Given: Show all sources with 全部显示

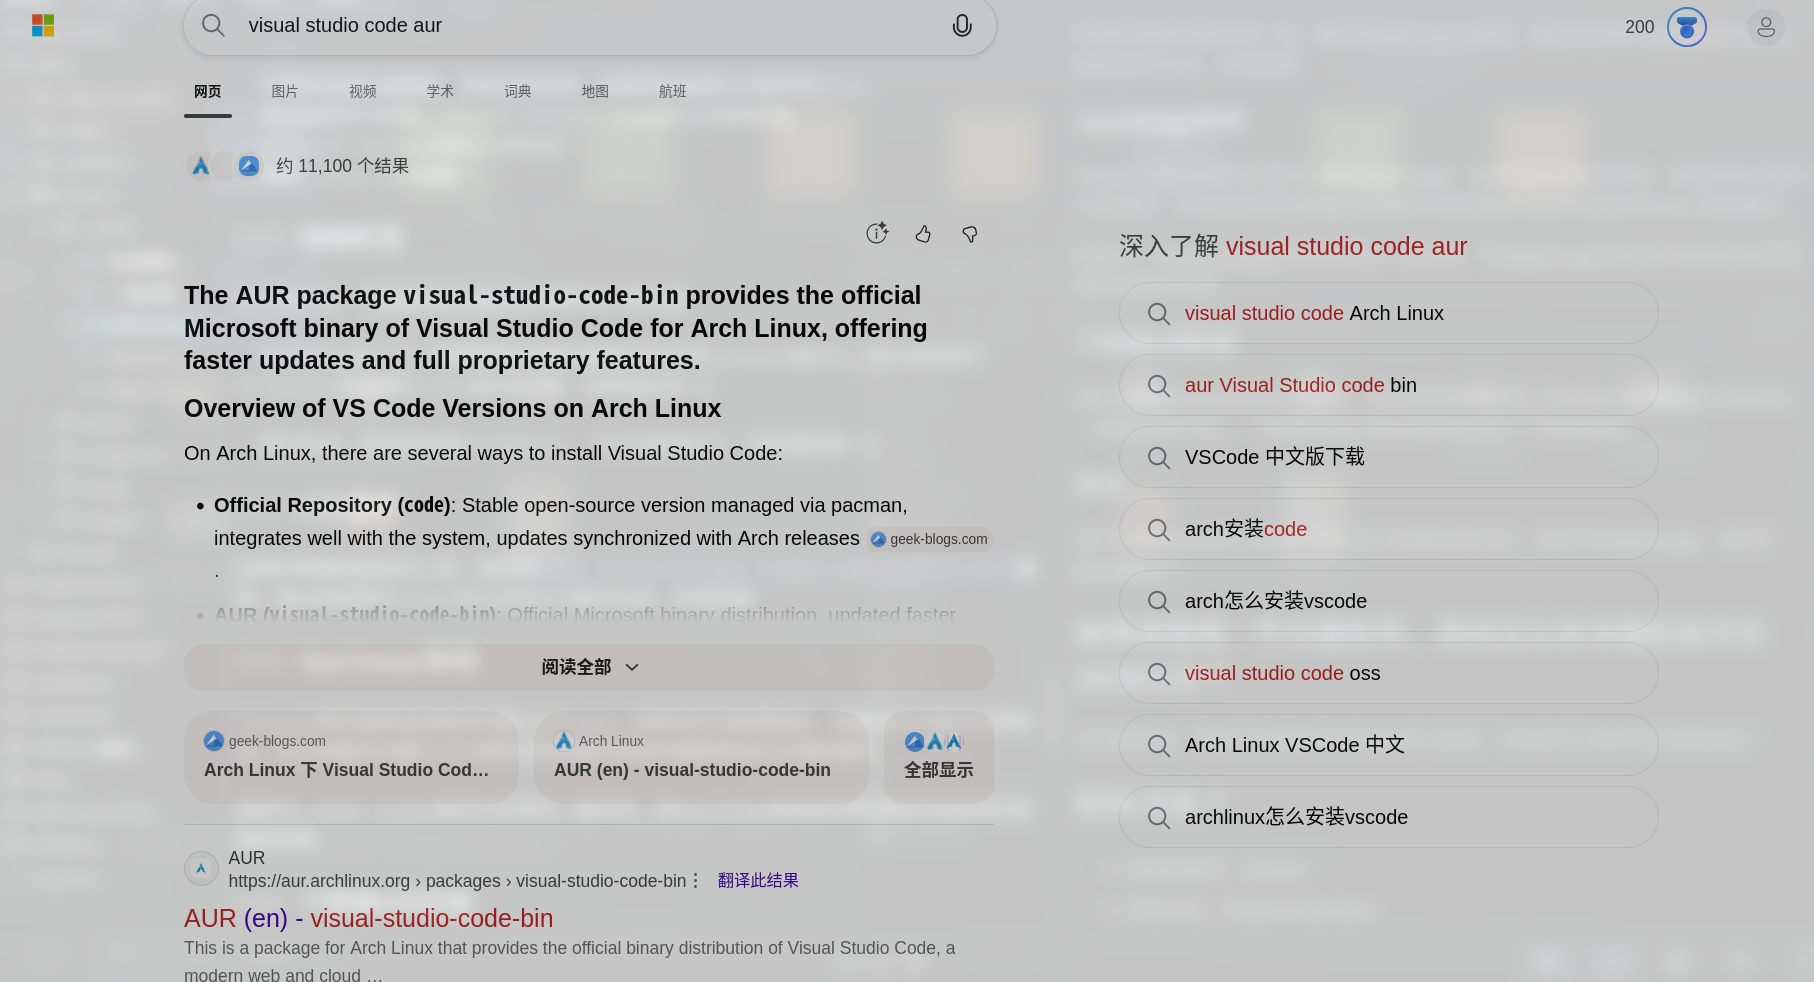Looking at the screenshot, I should [x=939, y=757].
